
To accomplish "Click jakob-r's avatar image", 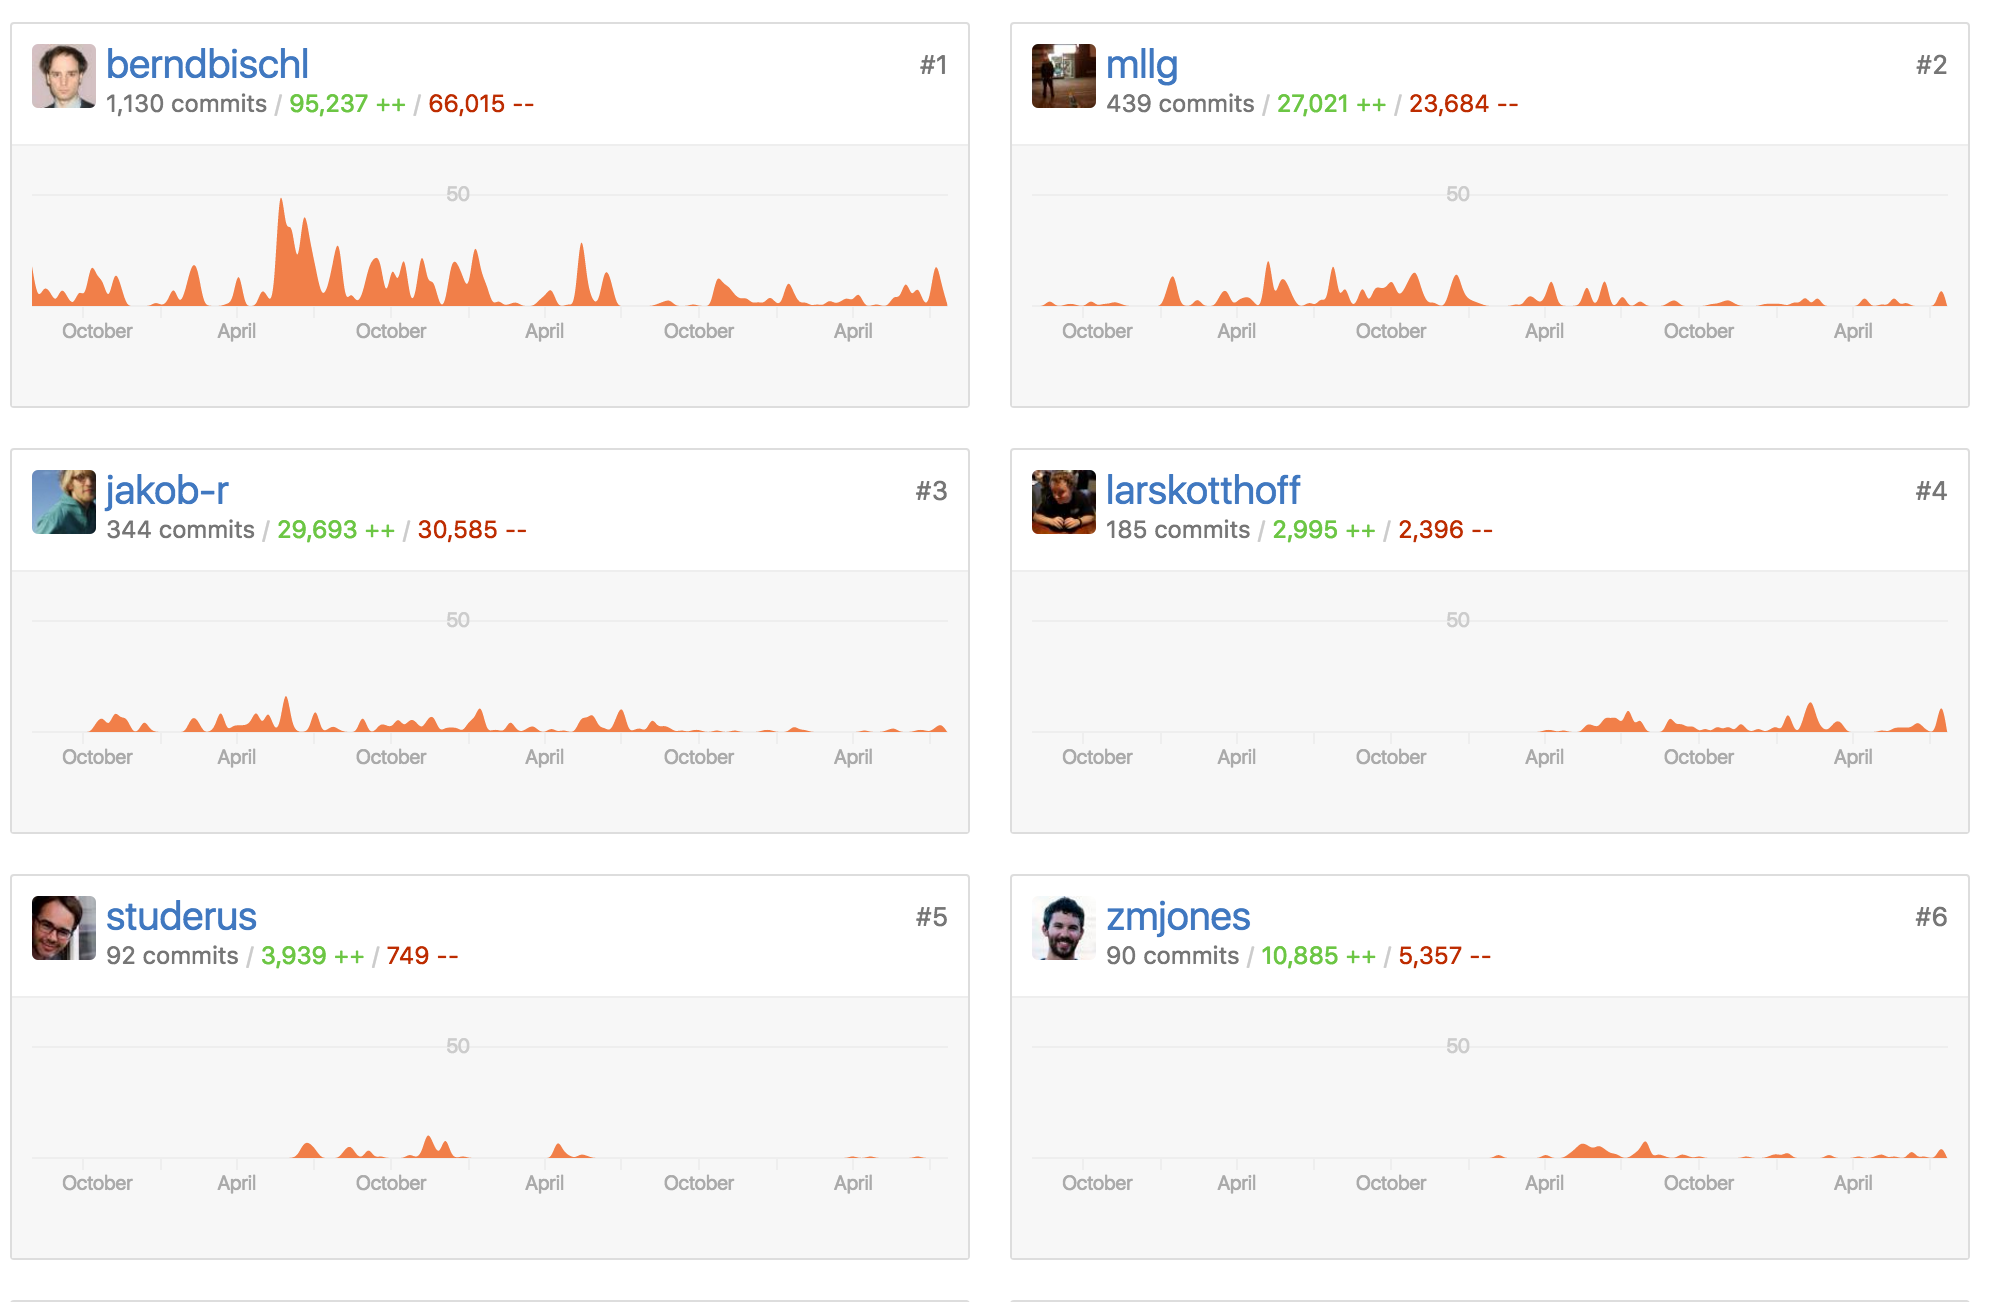I will pos(64,502).
